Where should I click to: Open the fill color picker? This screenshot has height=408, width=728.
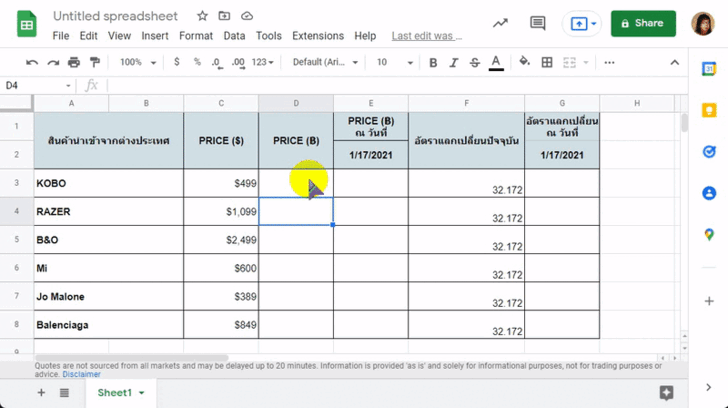pos(524,62)
